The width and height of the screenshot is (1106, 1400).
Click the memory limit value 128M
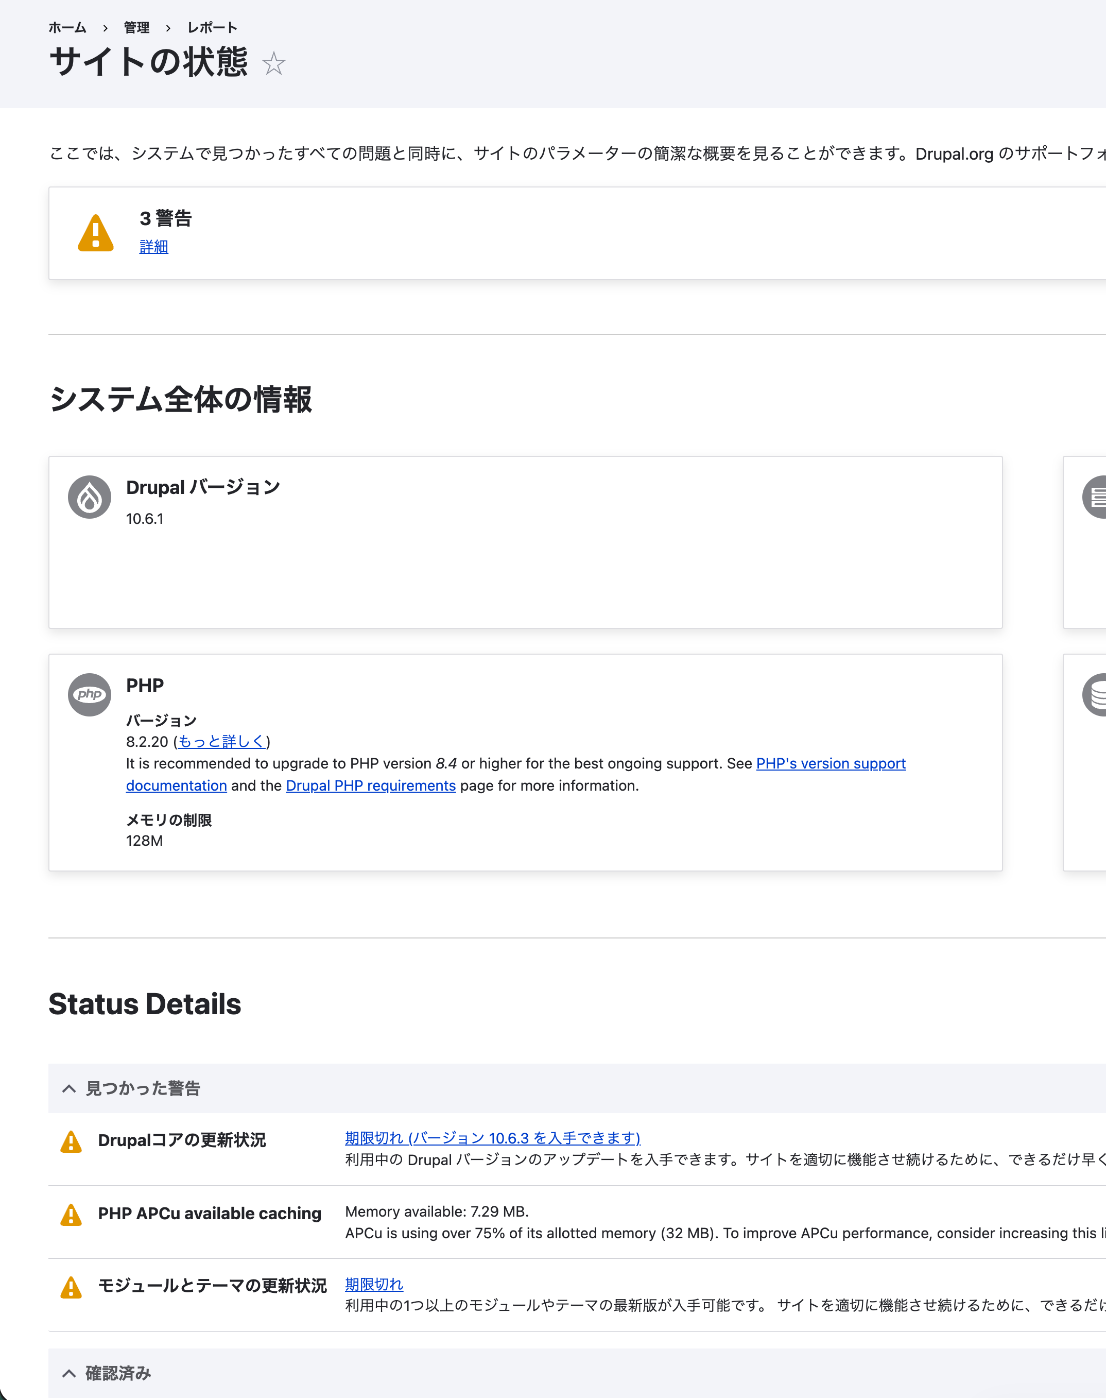[144, 841]
